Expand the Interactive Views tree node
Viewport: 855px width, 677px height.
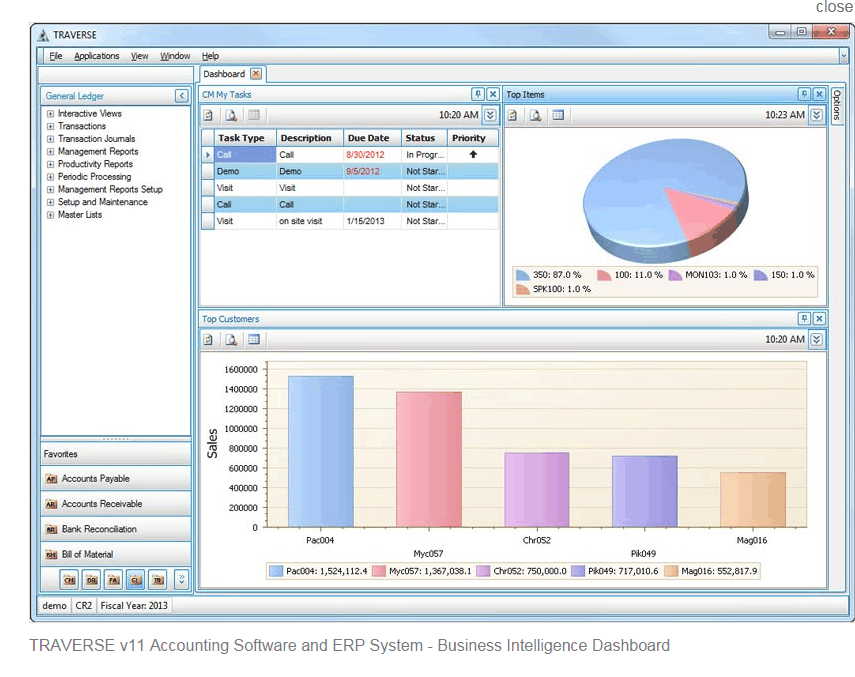point(50,113)
